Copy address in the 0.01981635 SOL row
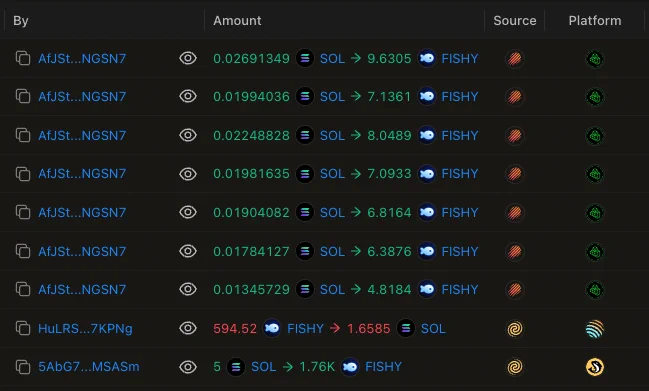Viewport: 649px width, 391px height. click(23, 174)
